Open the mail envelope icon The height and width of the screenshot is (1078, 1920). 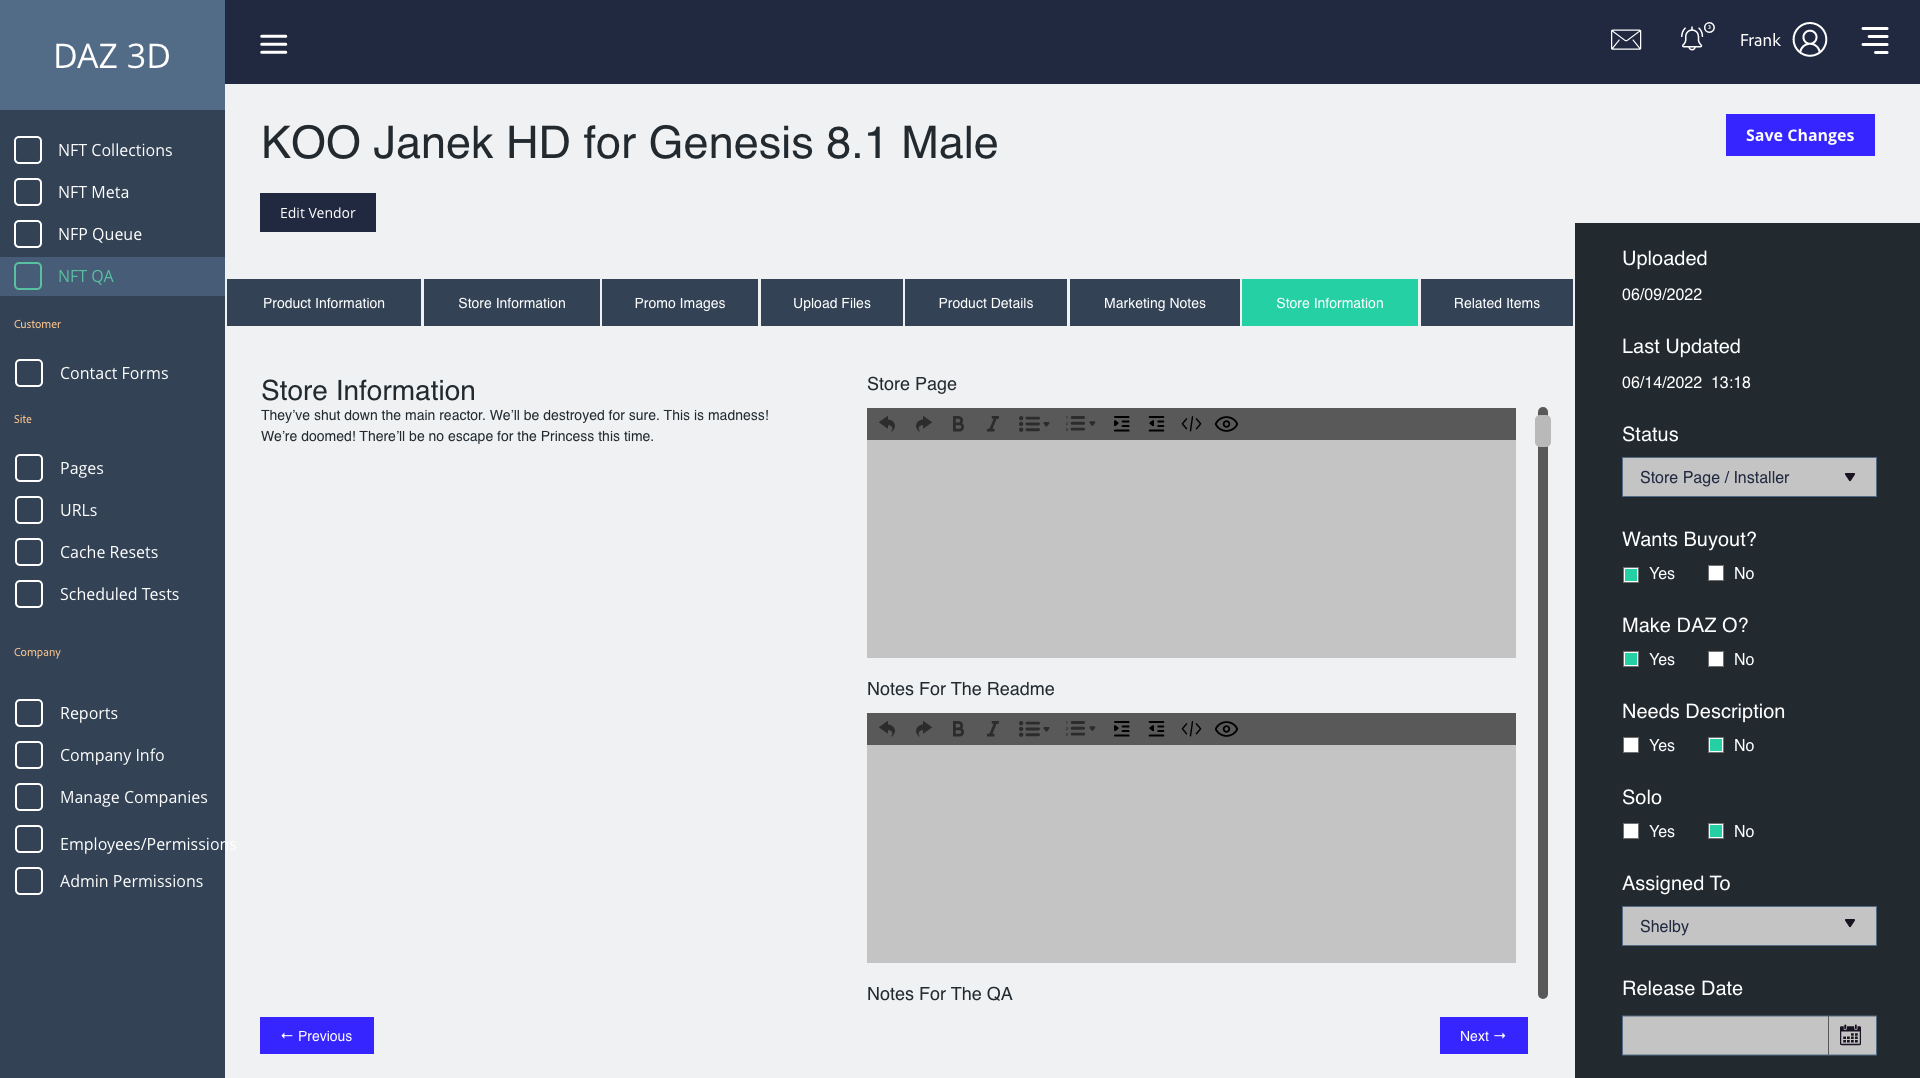click(1626, 40)
